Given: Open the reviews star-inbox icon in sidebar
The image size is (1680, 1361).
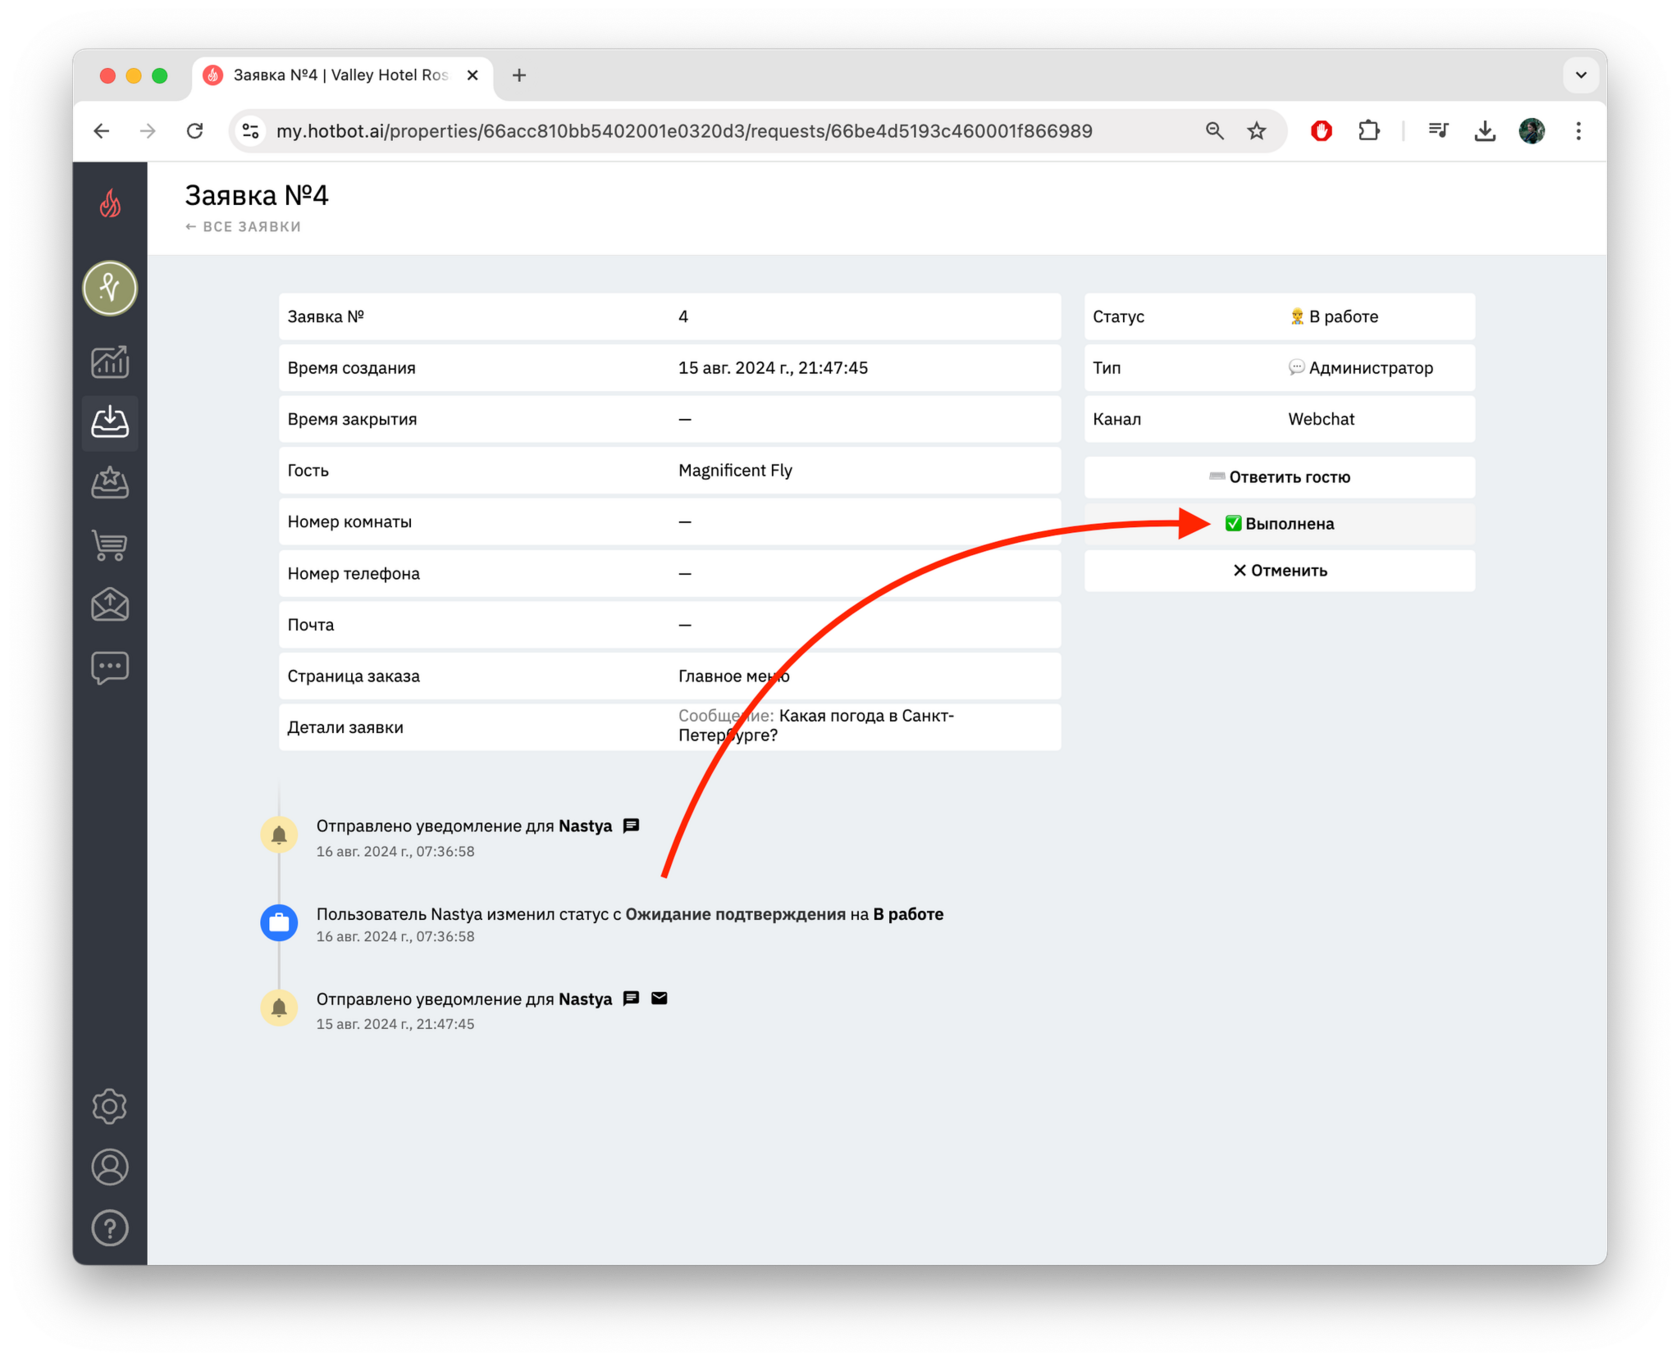Looking at the screenshot, I should [110, 483].
